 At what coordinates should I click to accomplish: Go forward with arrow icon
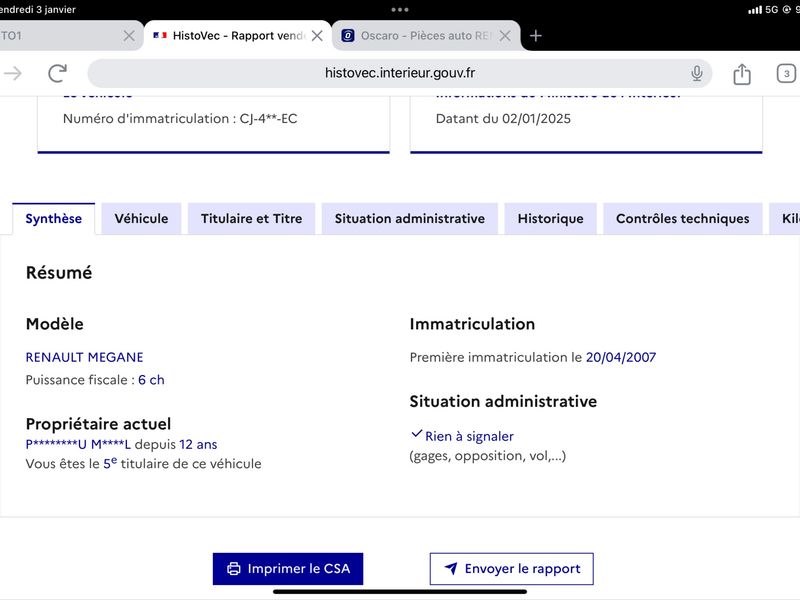13,73
